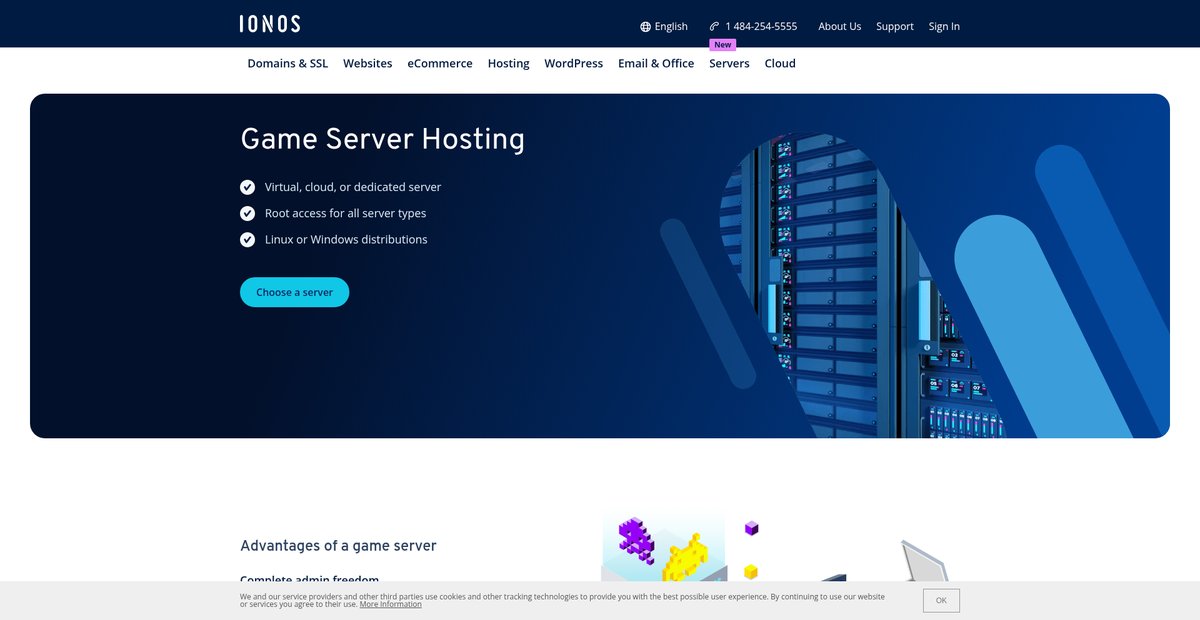
Task: Click the checkmark beside Root access for all server types
Action: [248, 213]
